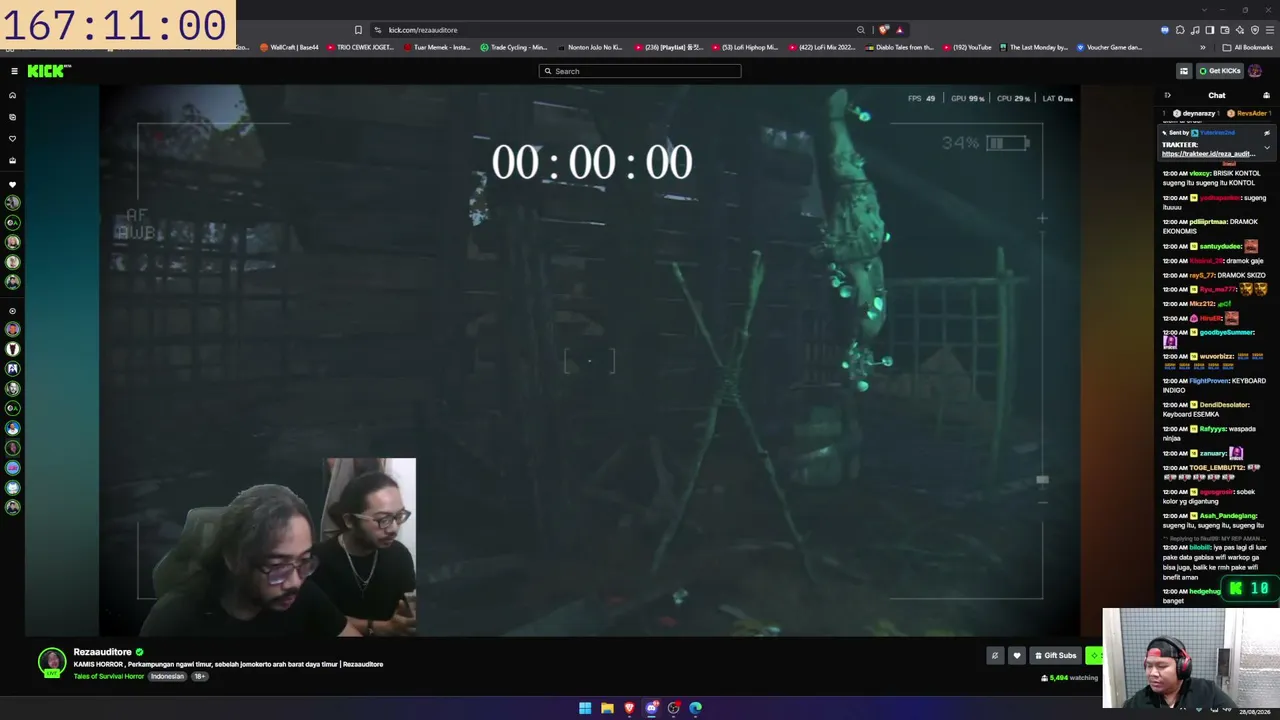Viewport: 1280px width, 720px height.
Task: Toggle channel notifications bell icon
Action: 994,656
